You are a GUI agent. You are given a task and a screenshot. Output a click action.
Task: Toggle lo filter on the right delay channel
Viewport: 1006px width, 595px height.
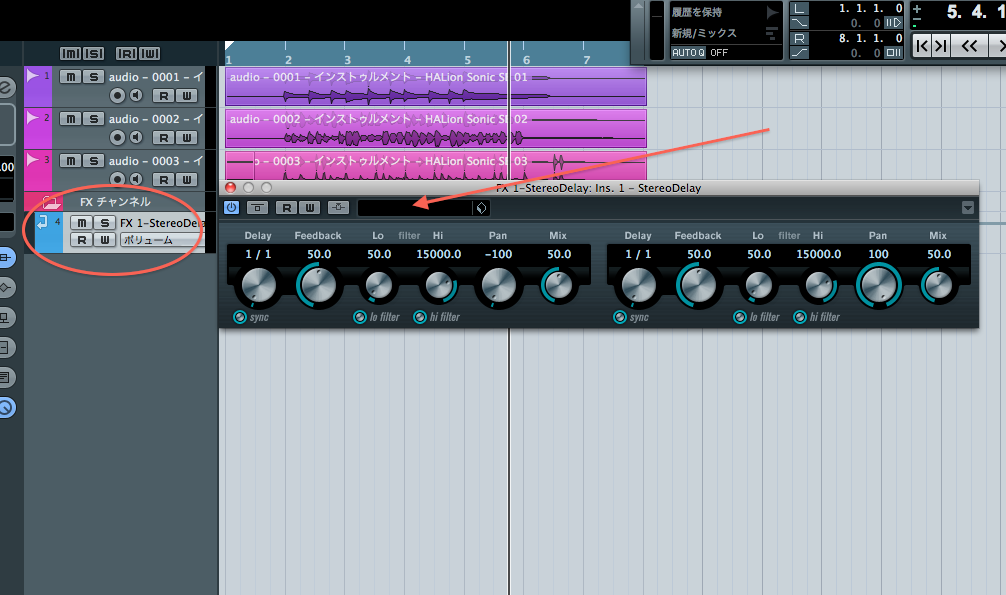click(740, 317)
